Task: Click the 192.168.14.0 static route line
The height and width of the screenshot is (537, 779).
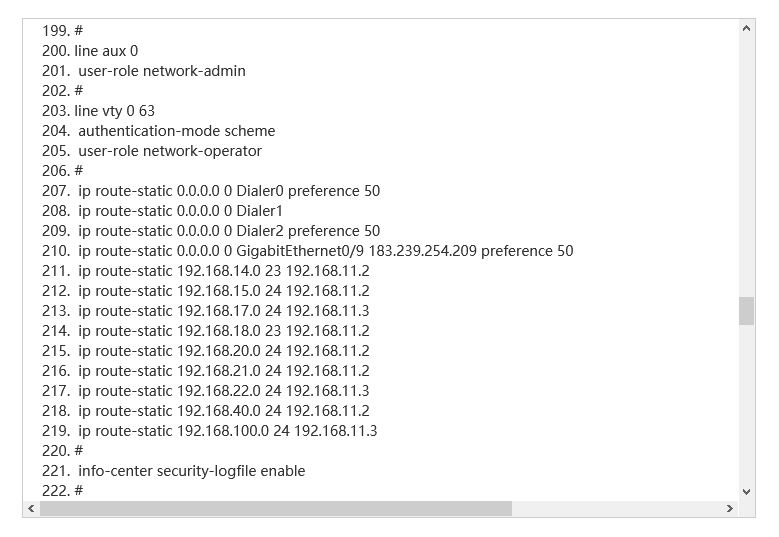Action: point(223,271)
